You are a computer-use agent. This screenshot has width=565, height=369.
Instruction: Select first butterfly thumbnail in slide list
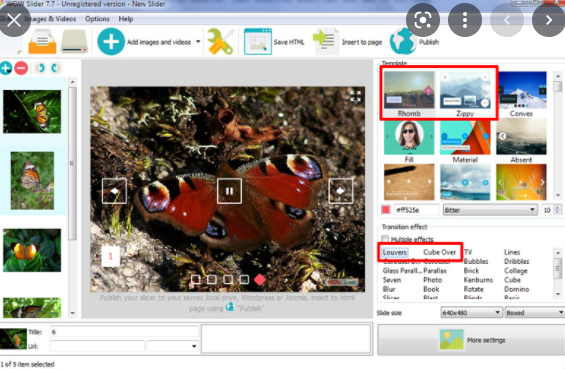point(32,112)
